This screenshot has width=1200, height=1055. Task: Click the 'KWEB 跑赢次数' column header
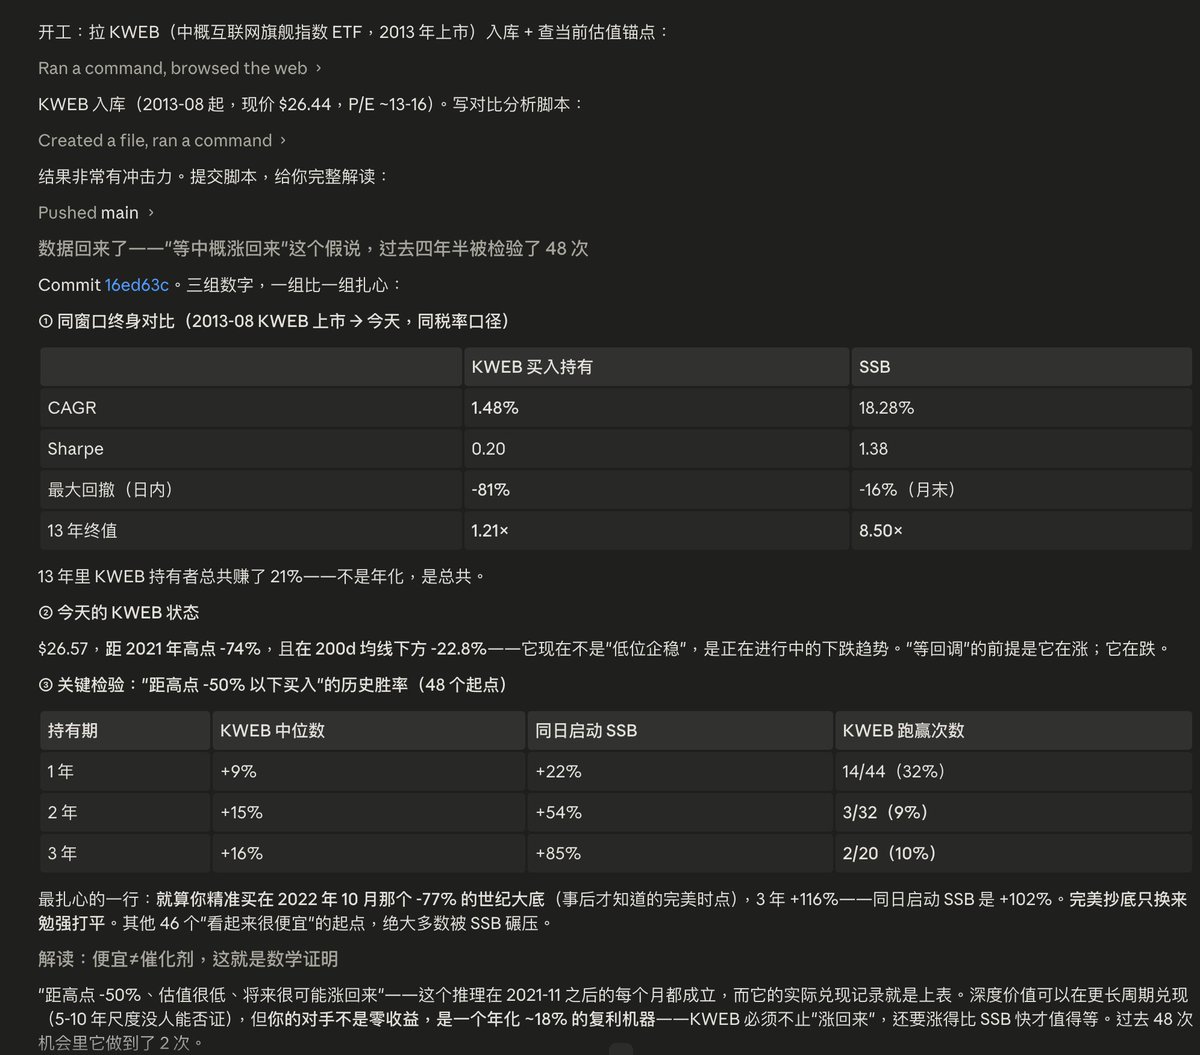[1013, 731]
